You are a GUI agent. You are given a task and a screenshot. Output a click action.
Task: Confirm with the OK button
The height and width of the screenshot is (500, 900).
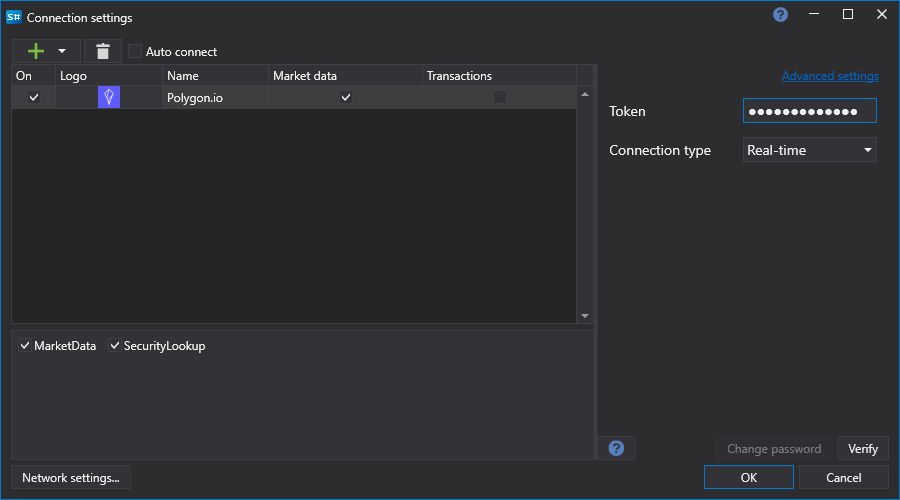click(748, 477)
